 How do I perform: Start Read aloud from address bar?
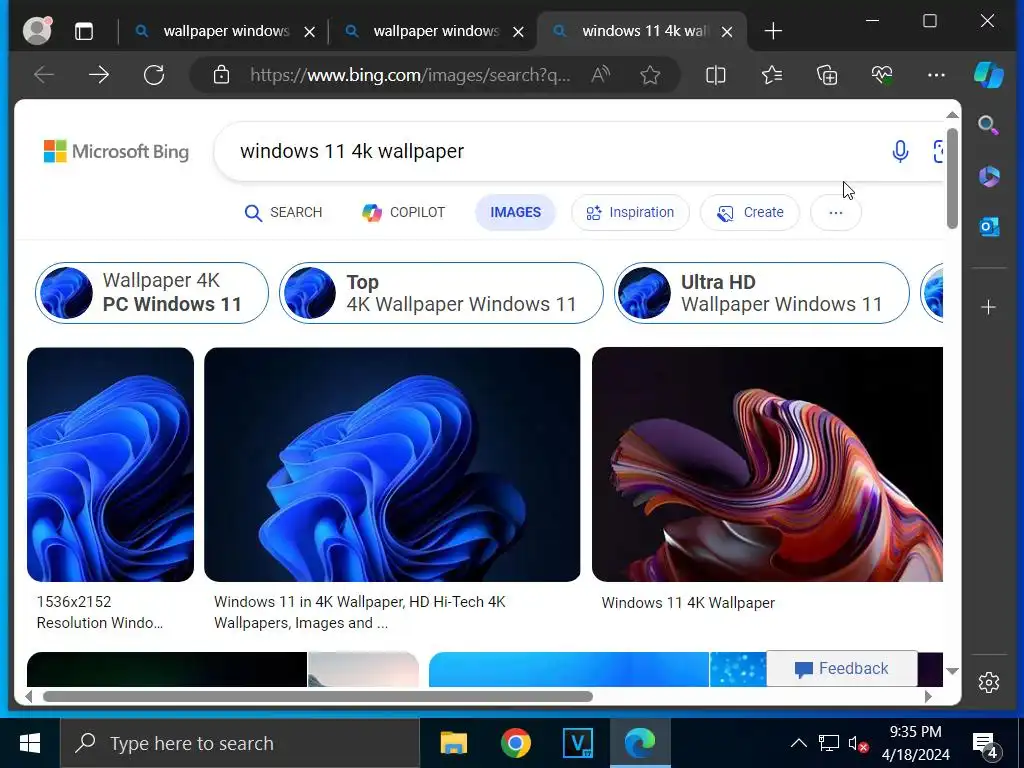tap(600, 75)
